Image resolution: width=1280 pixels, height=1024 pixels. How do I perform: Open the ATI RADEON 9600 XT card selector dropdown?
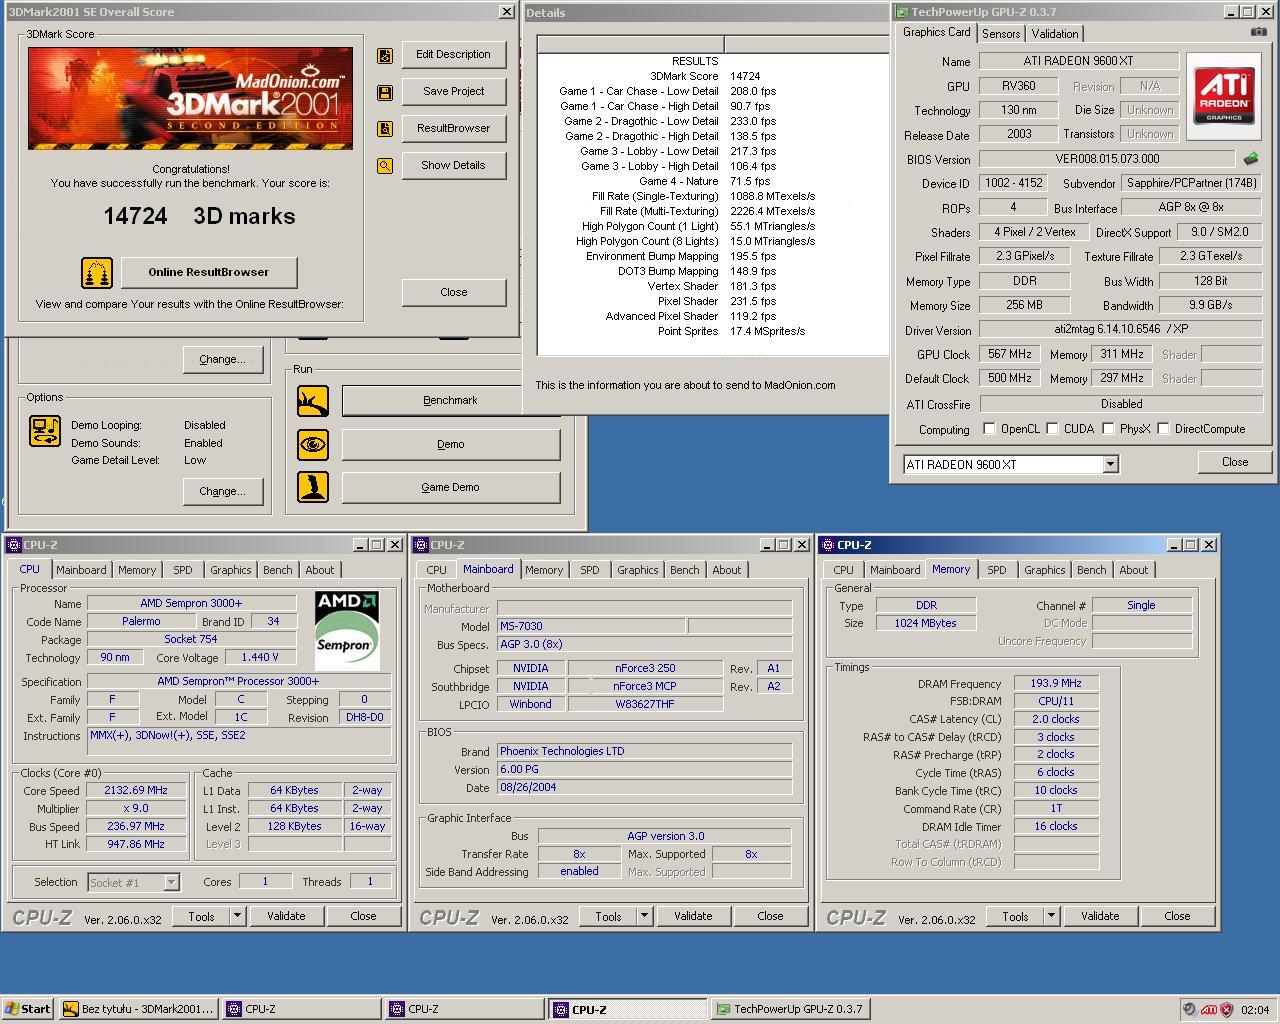coord(1109,464)
